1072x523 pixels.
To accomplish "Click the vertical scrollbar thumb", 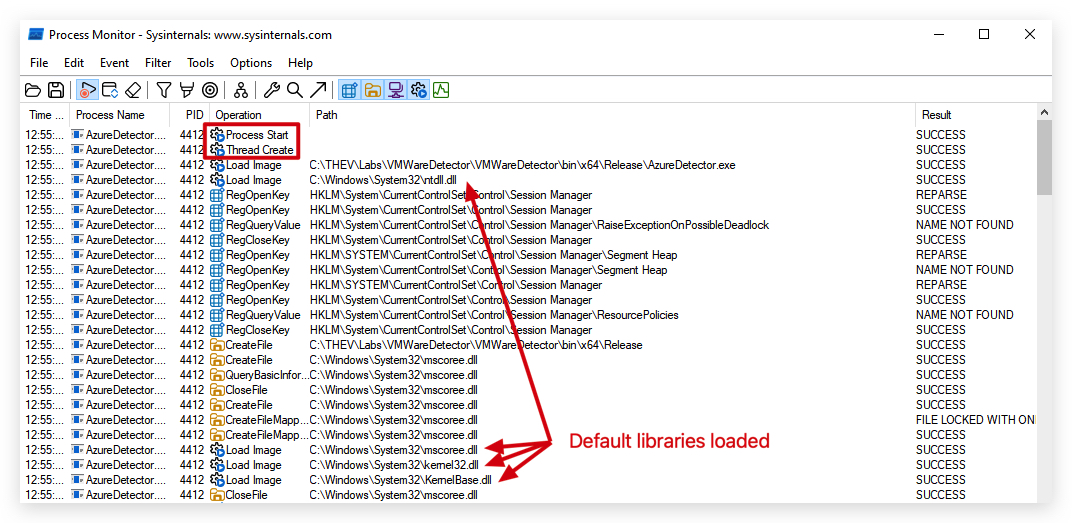I will pyautogui.click(x=1044, y=158).
